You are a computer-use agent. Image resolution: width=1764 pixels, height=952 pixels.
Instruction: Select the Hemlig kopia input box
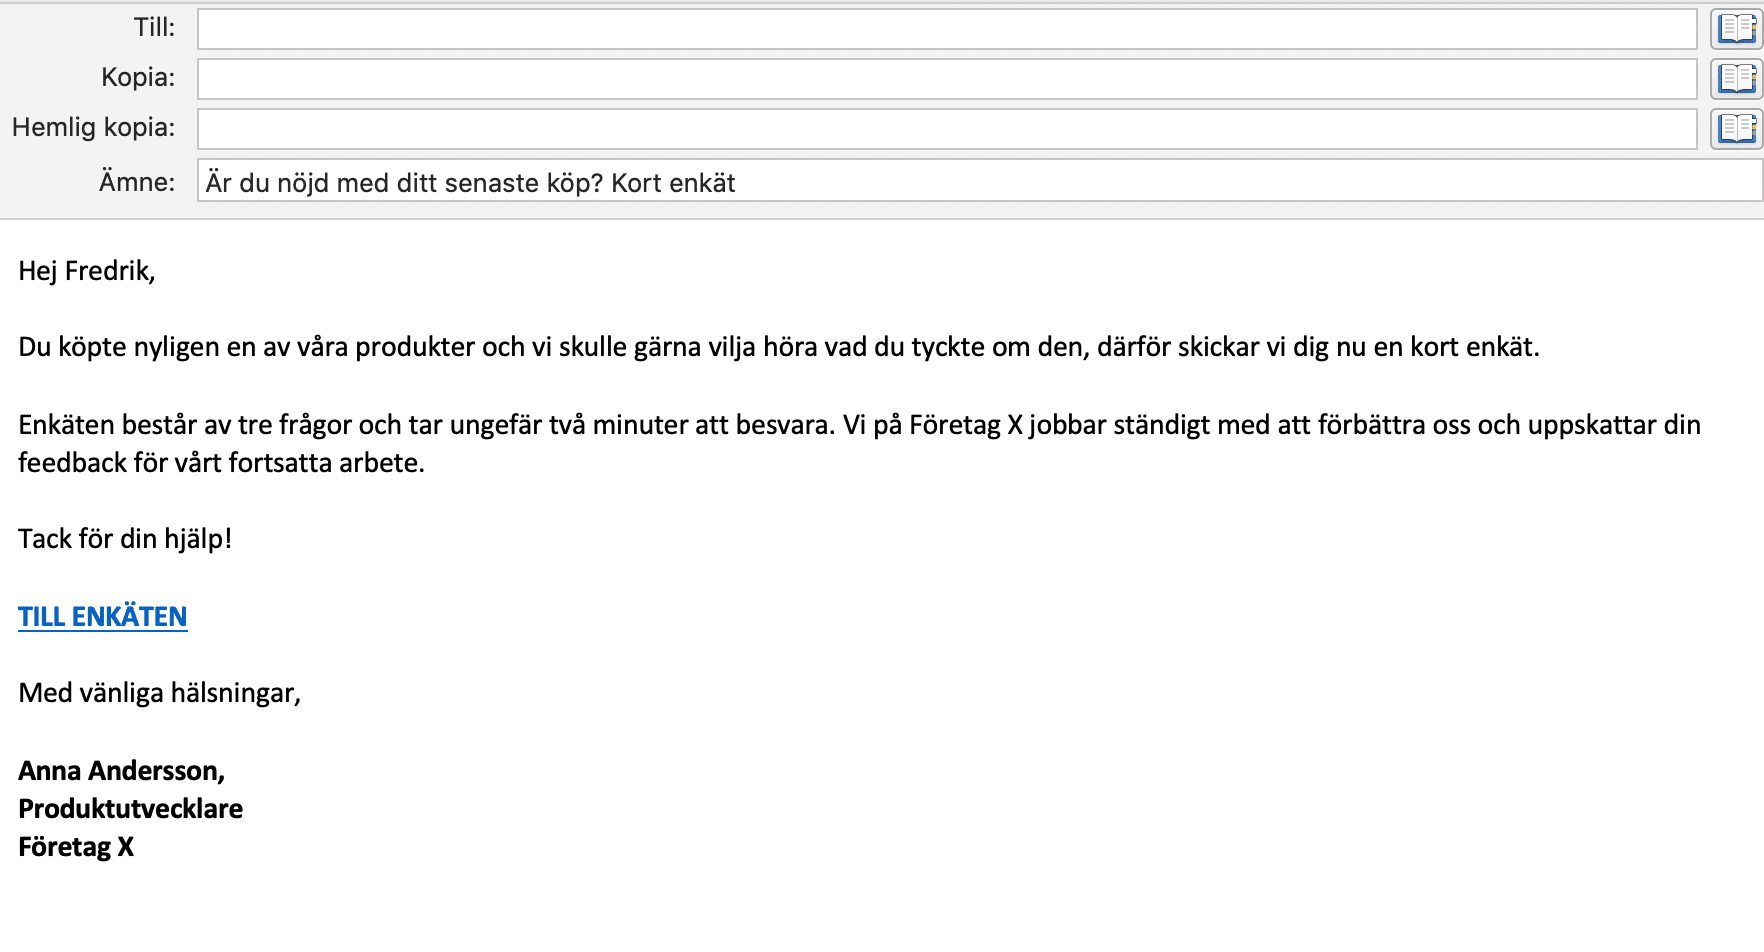[x=900, y=128]
